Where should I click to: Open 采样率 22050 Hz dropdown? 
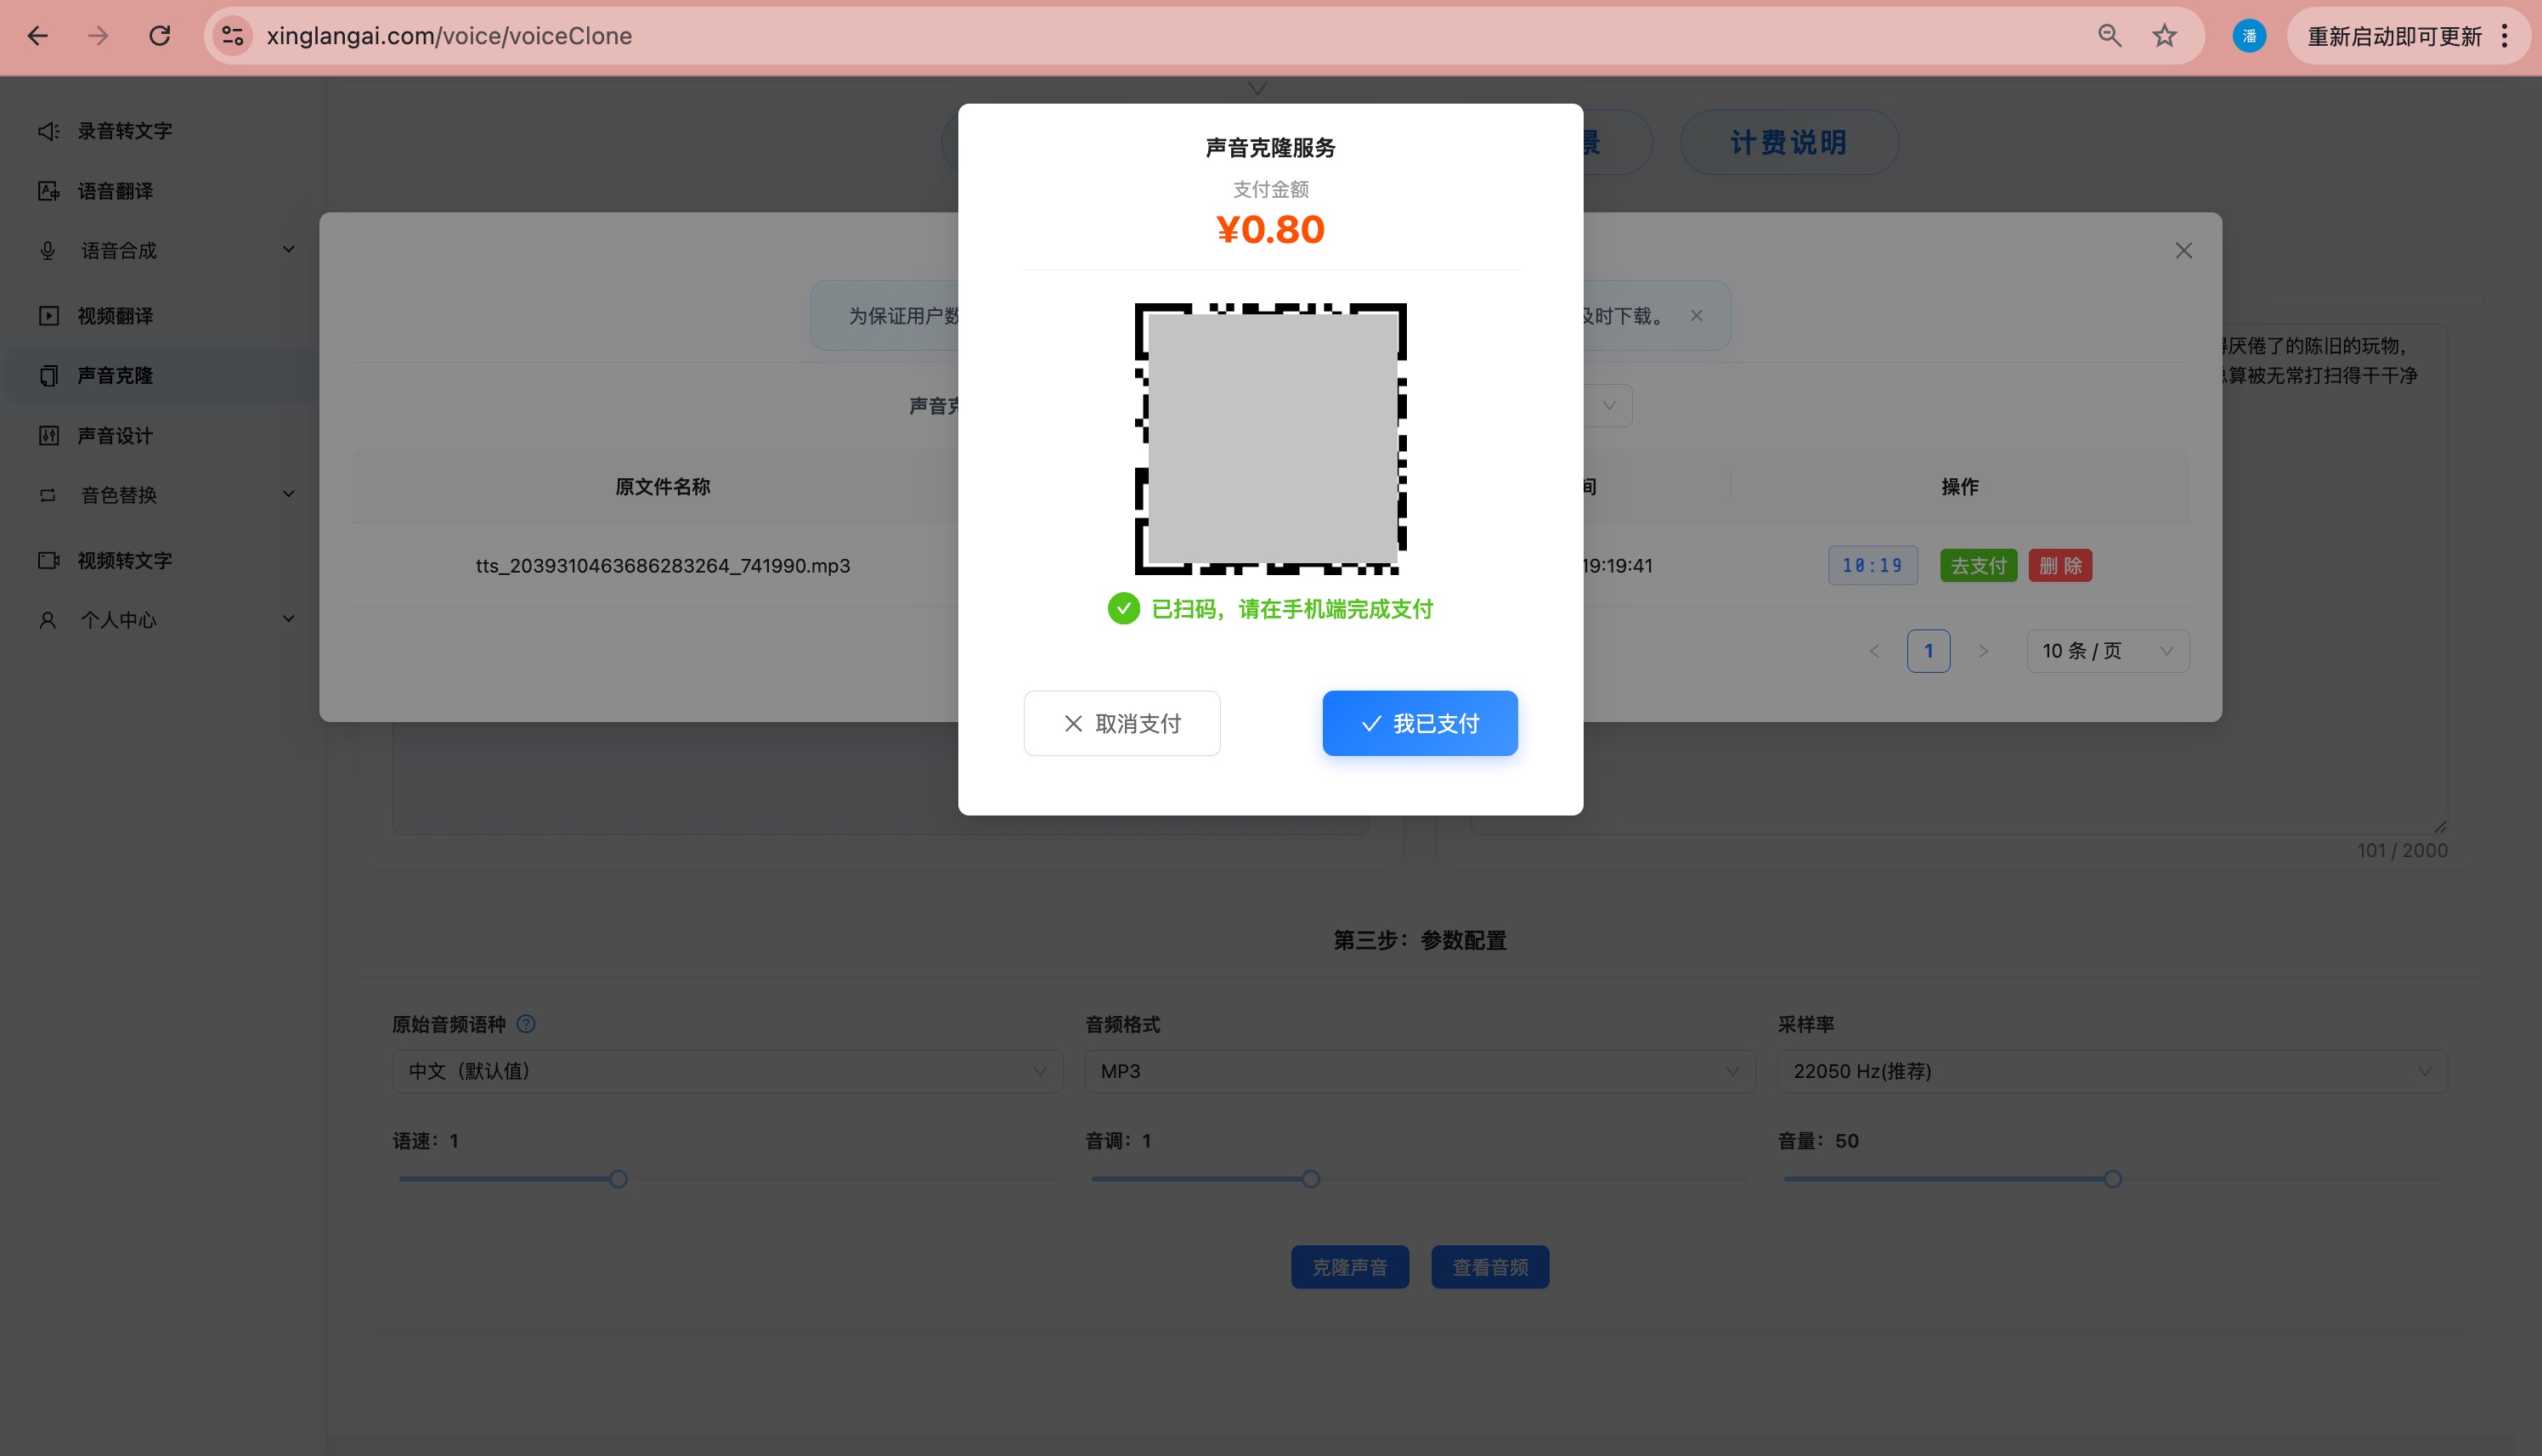click(2112, 1071)
